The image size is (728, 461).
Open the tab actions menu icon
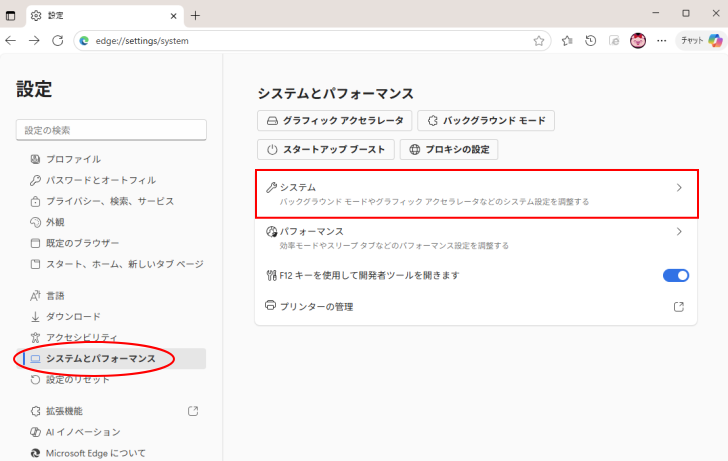coord(11,15)
